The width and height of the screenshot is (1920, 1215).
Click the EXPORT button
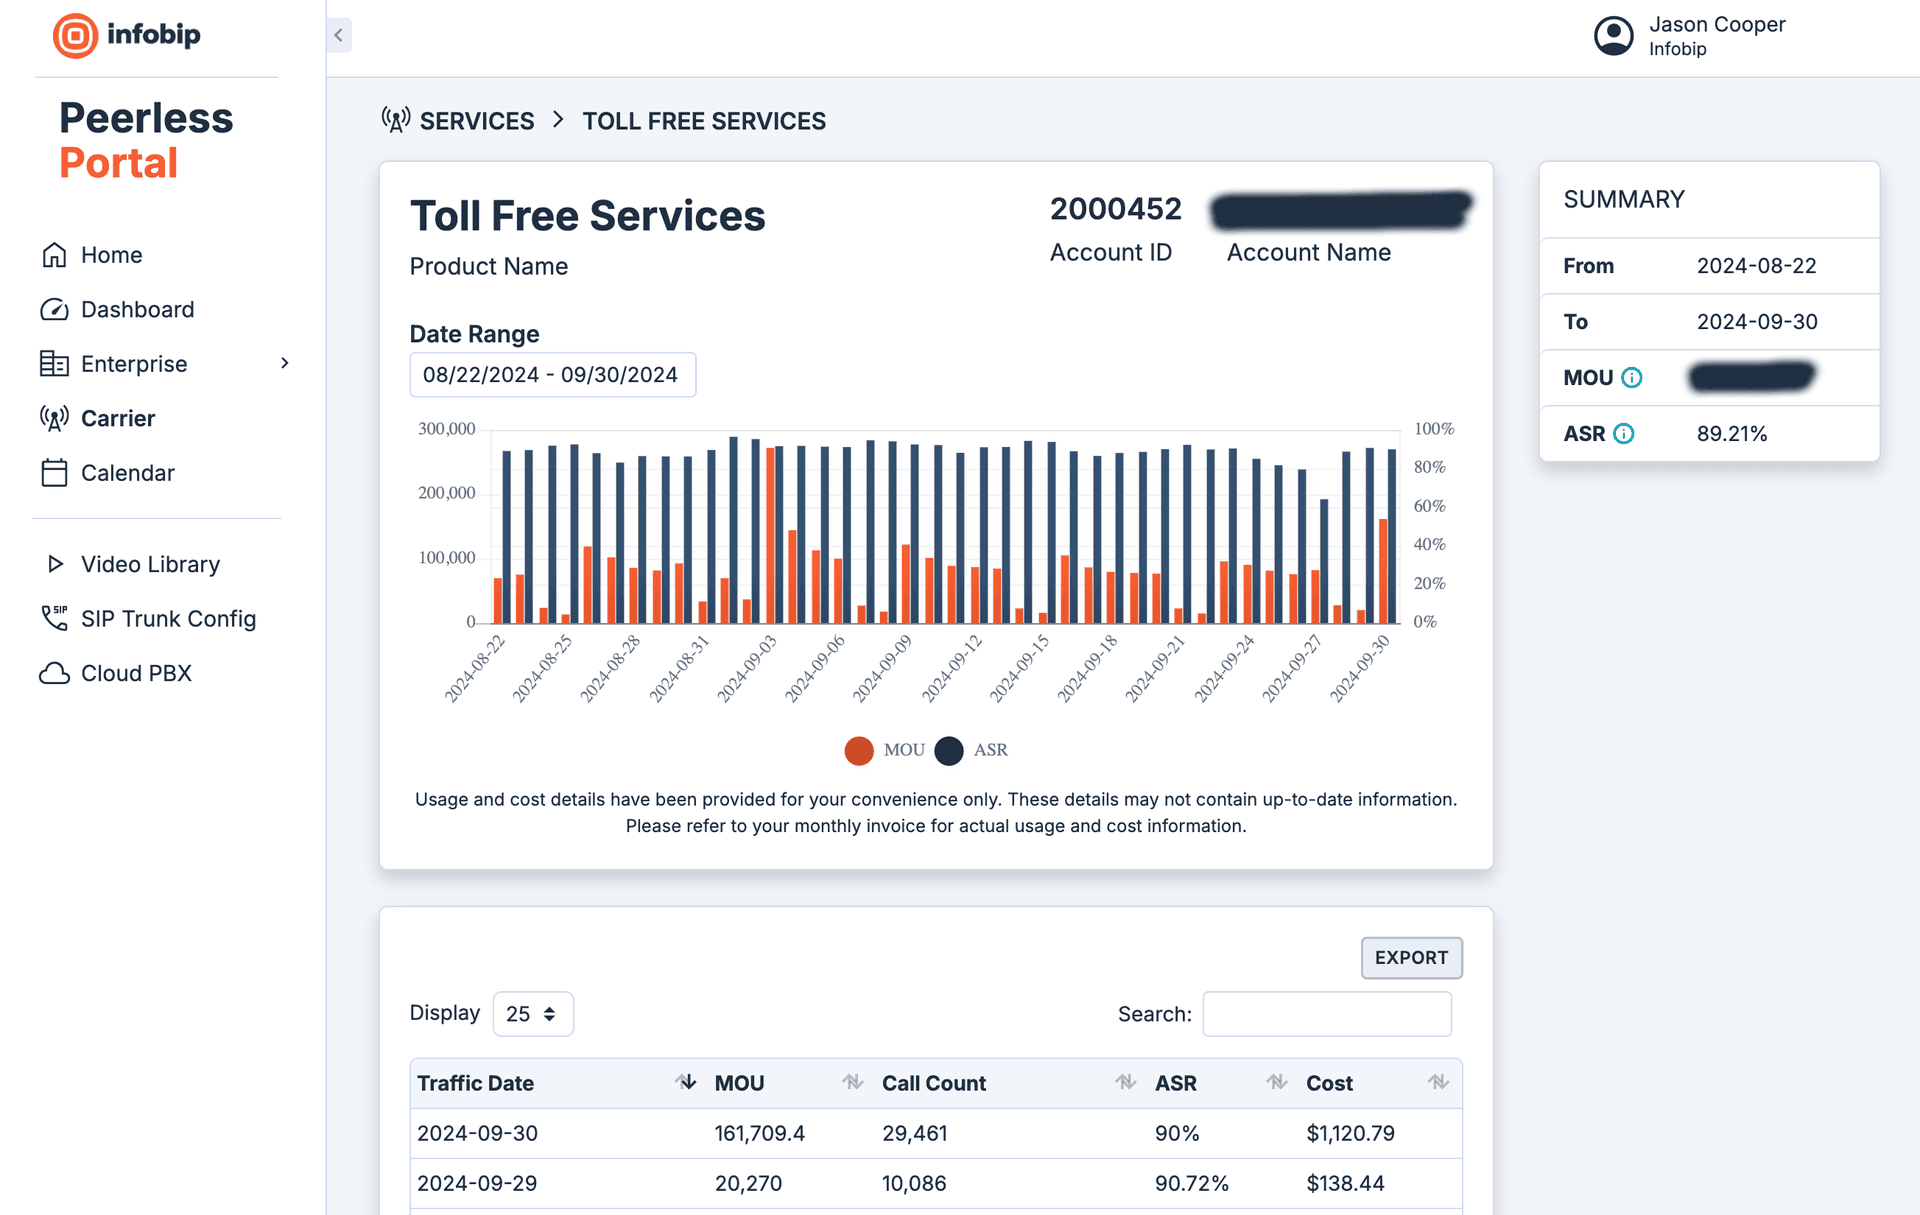(x=1410, y=958)
